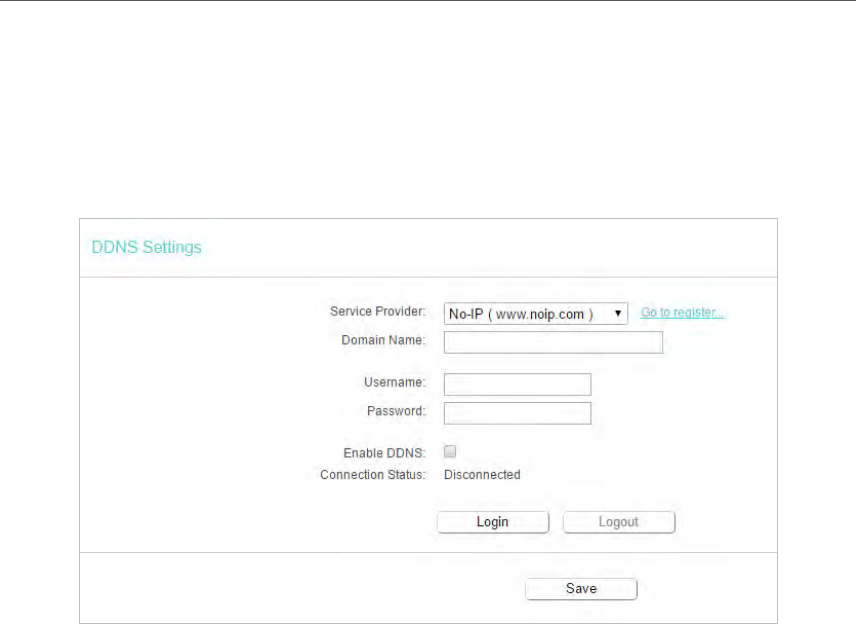The height and width of the screenshot is (624, 856).
Task: Click the Logout button
Action: pyautogui.click(x=619, y=522)
